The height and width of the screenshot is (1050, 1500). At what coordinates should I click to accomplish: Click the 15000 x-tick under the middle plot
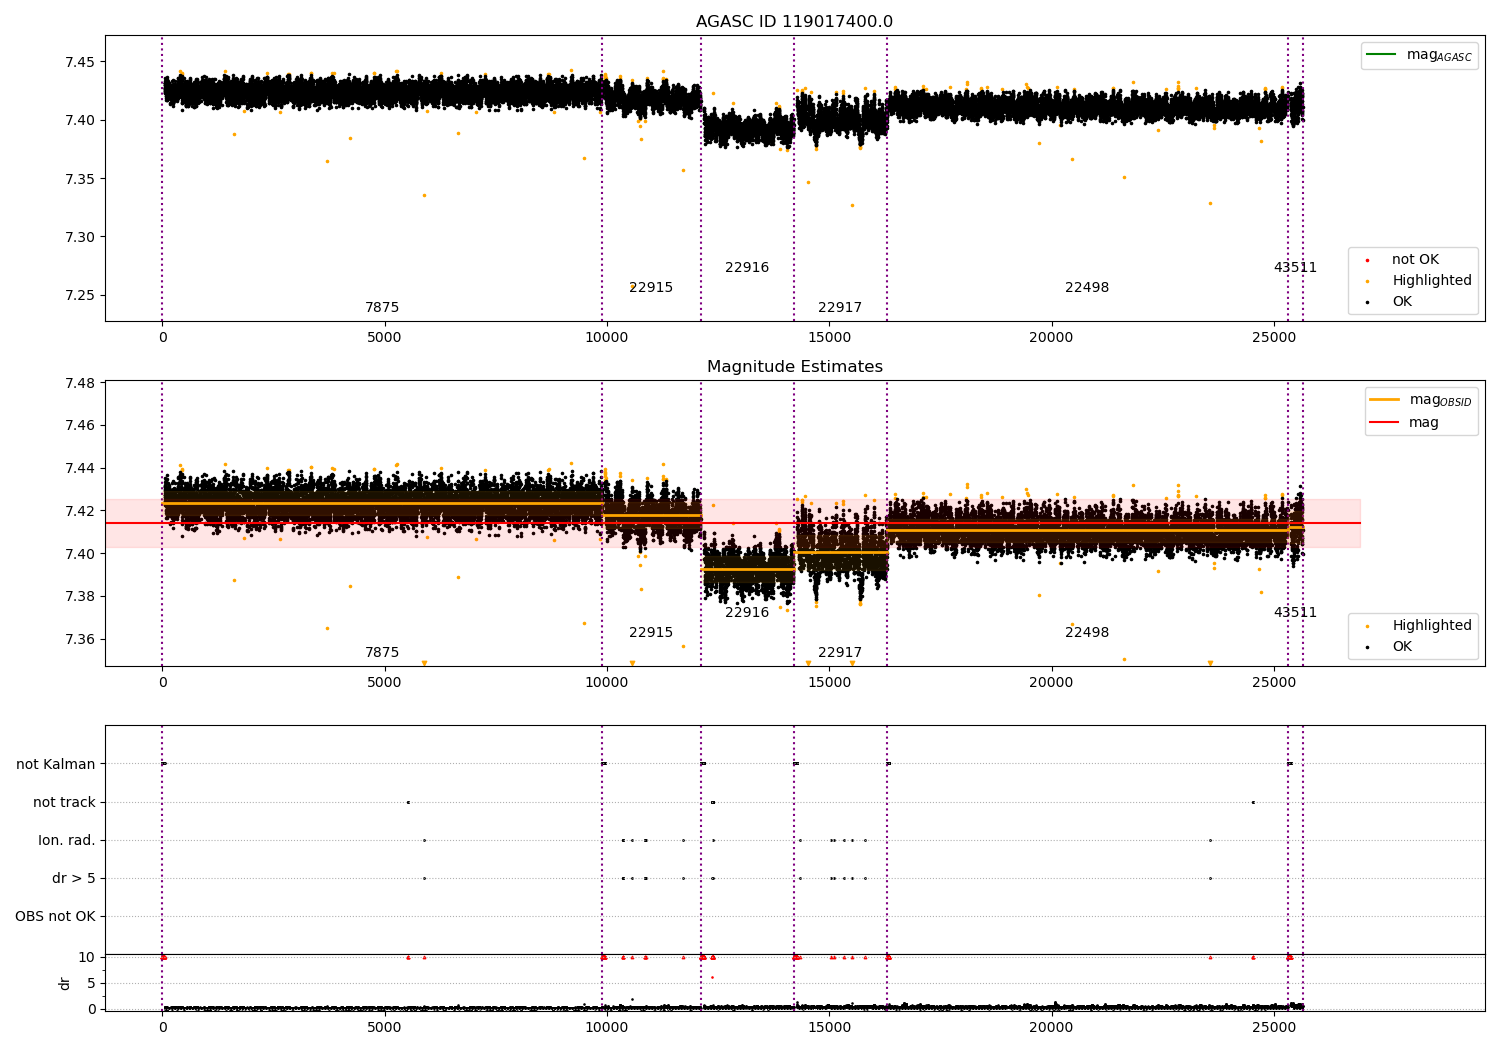[x=829, y=683]
